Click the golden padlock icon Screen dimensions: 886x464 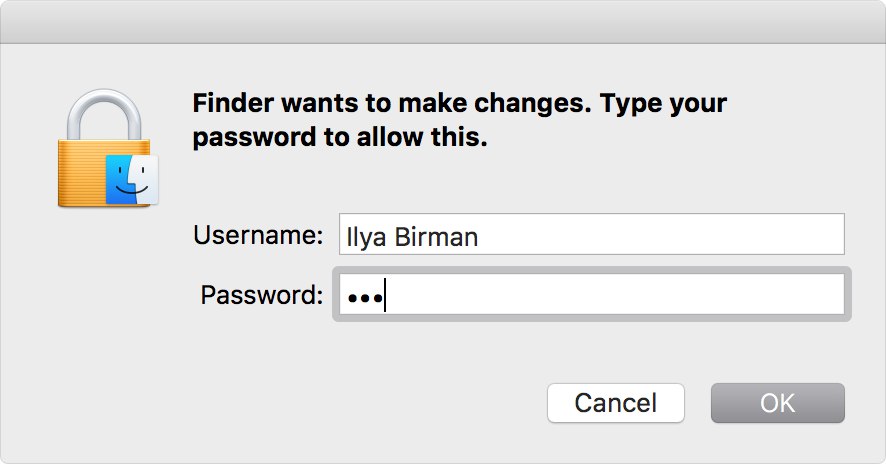pos(107,148)
